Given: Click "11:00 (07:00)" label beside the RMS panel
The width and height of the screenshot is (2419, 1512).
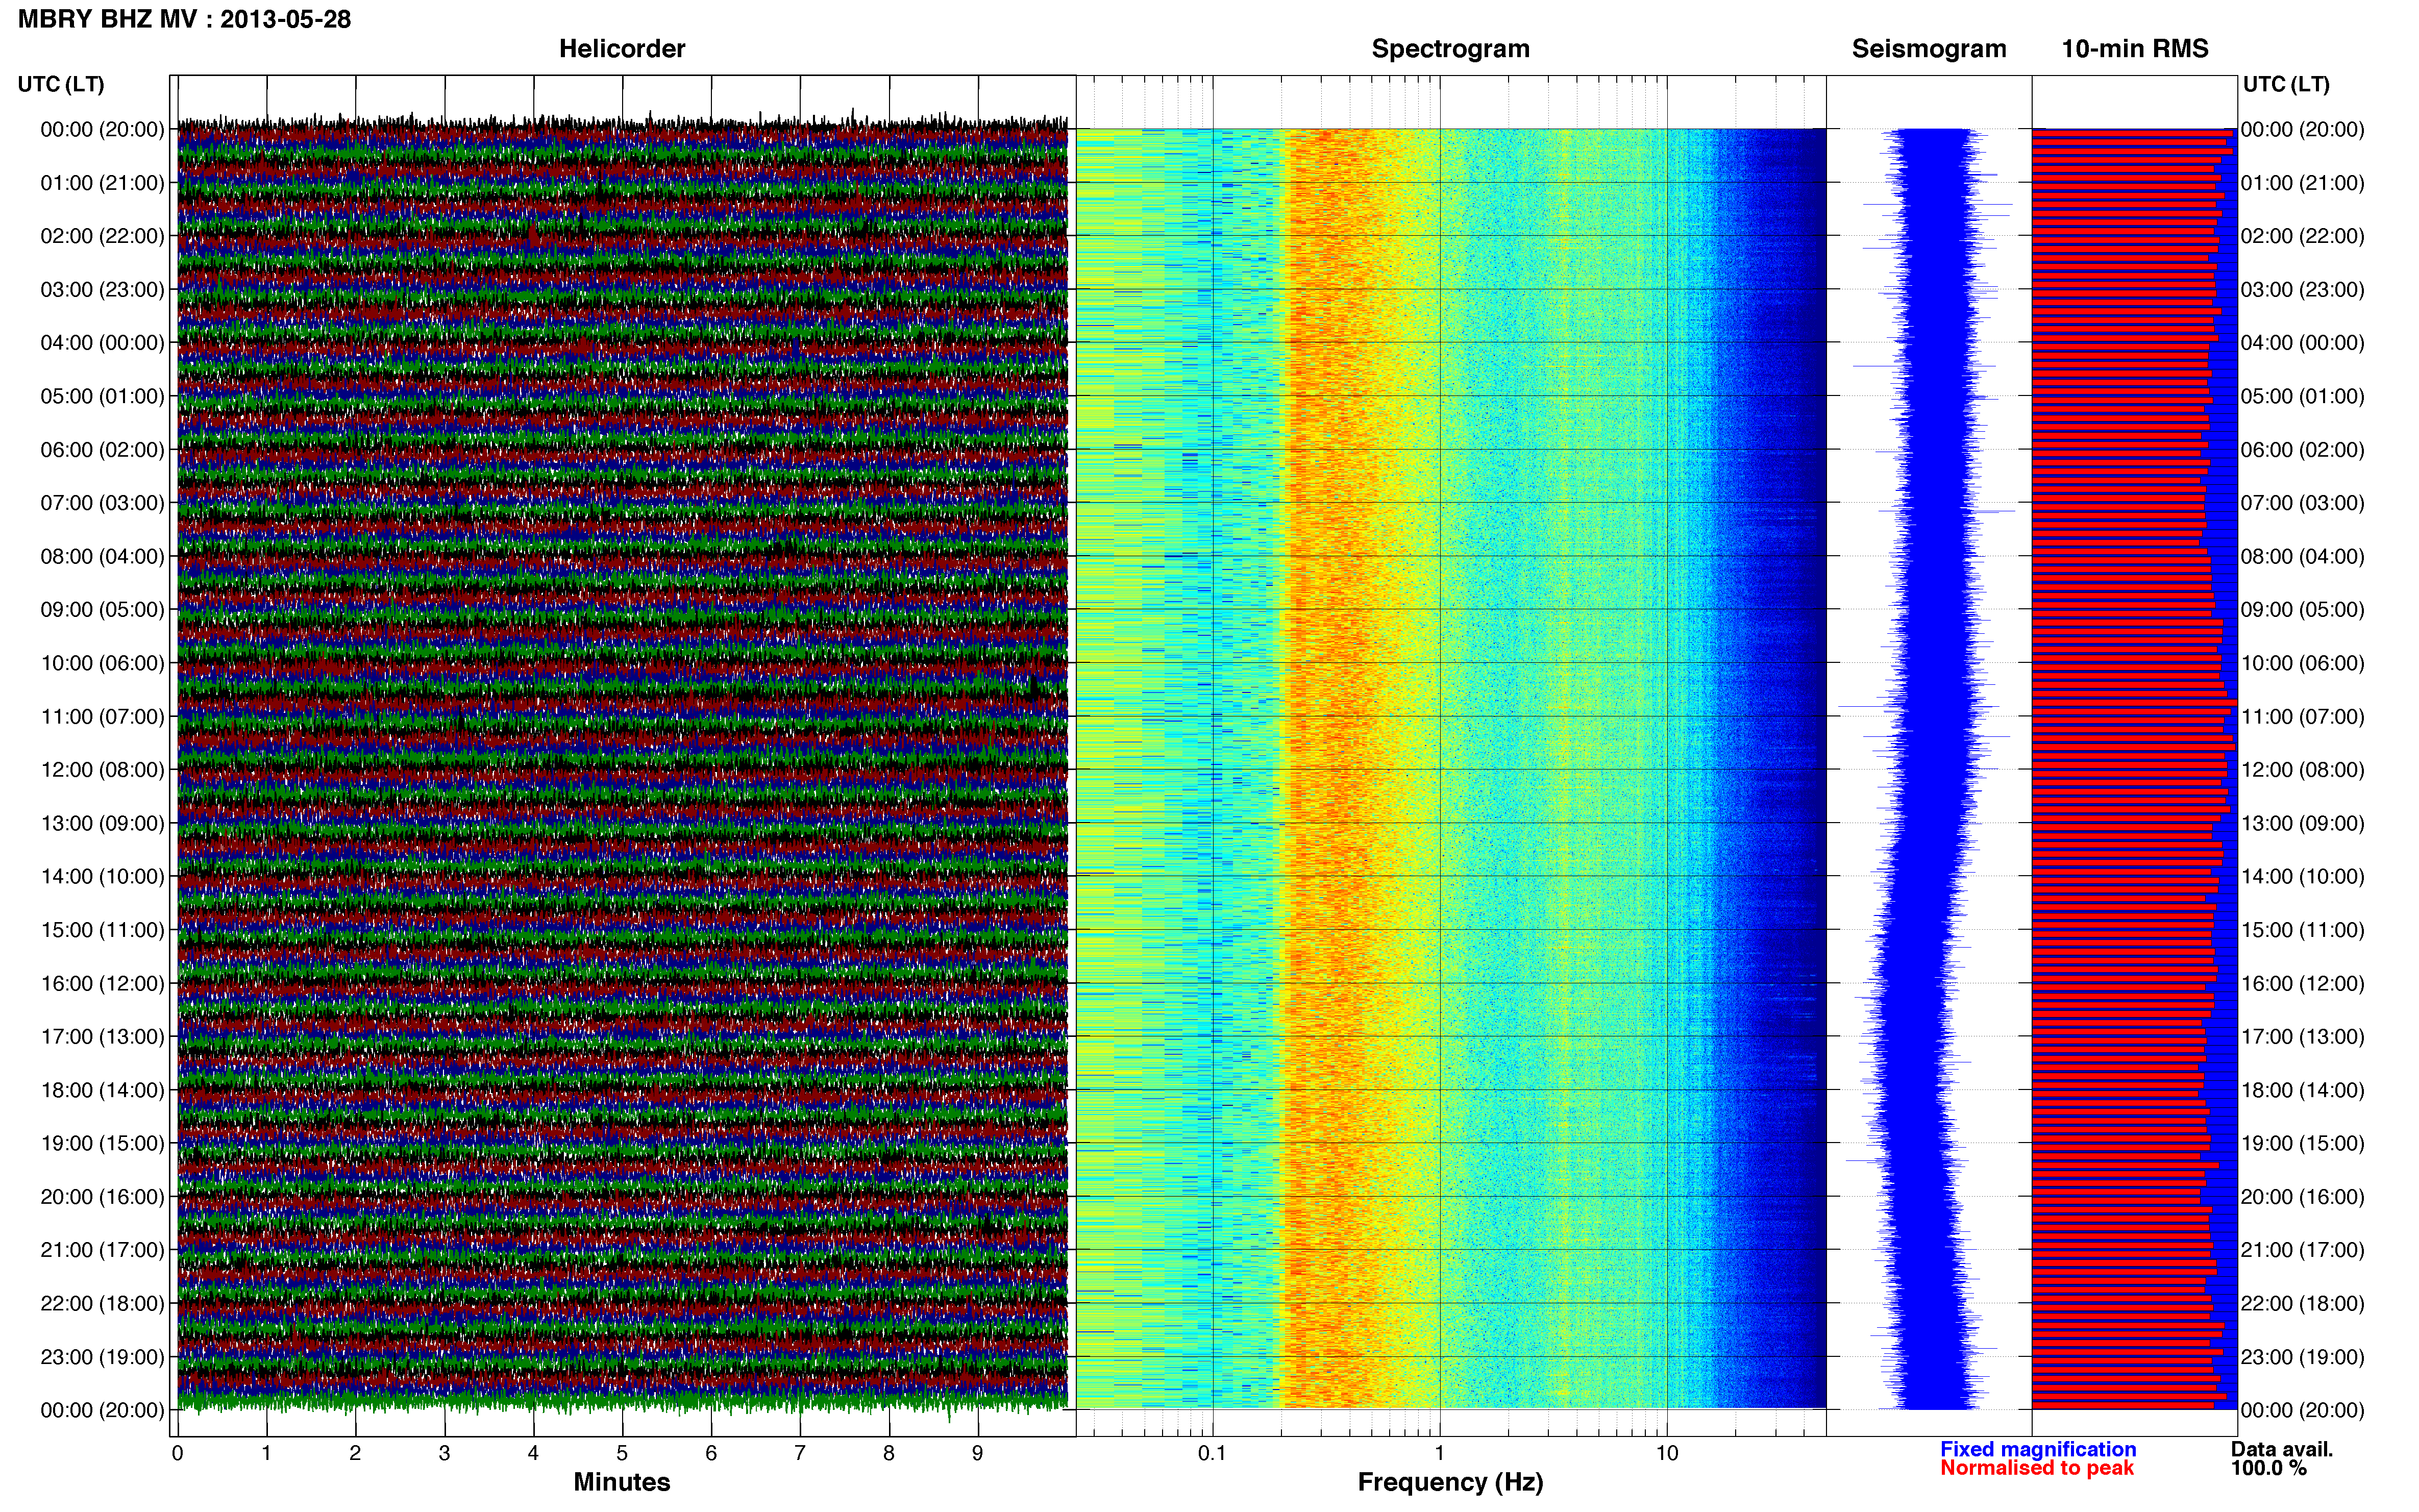Looking at the screenshot, I should (x=2302, y=717).
